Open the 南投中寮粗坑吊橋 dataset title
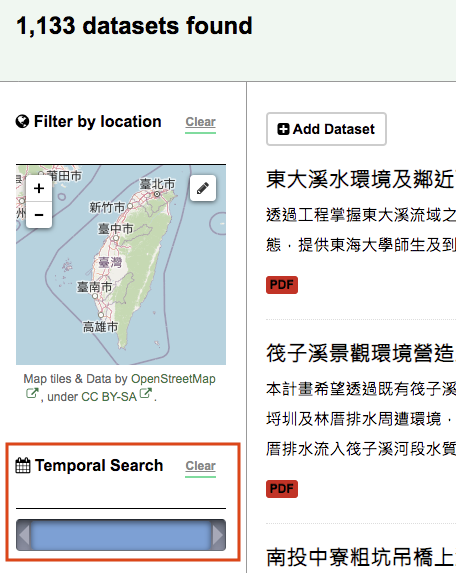This screenshot has width=456, height=573. 361,558
